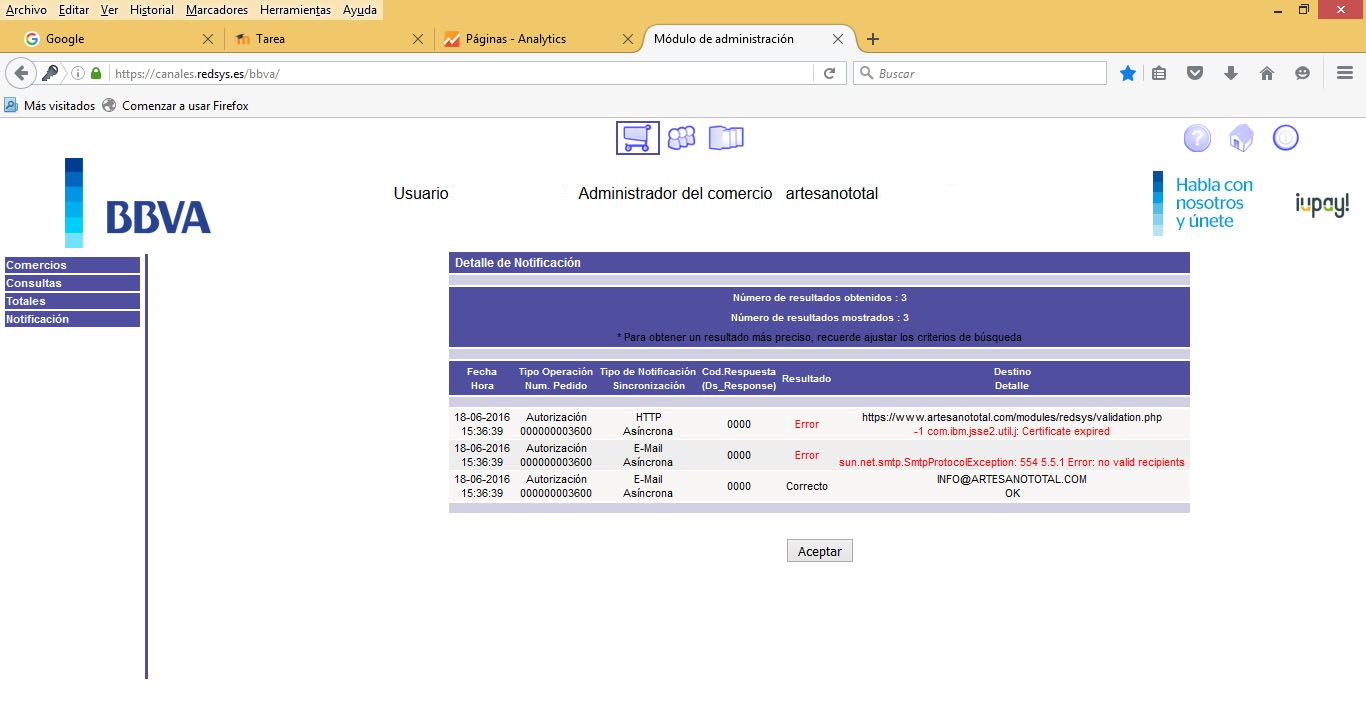The image size is (1366, 728).
Task: Click the smiley face toolbar icon
Action: pos(1302,73)
